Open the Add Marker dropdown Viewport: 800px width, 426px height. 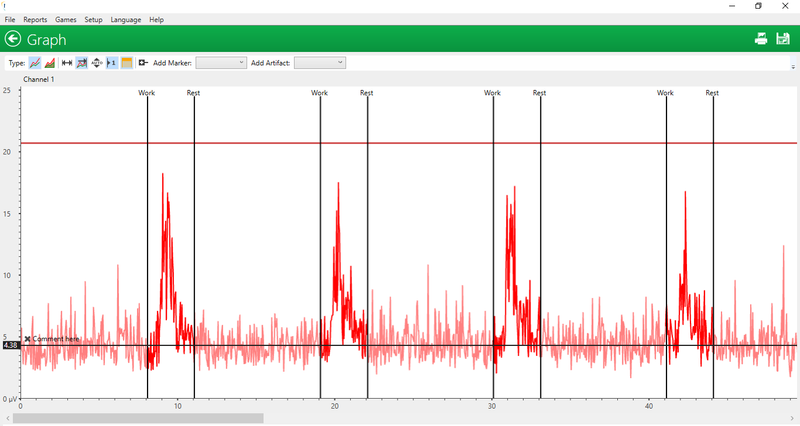tap(221, 63)
